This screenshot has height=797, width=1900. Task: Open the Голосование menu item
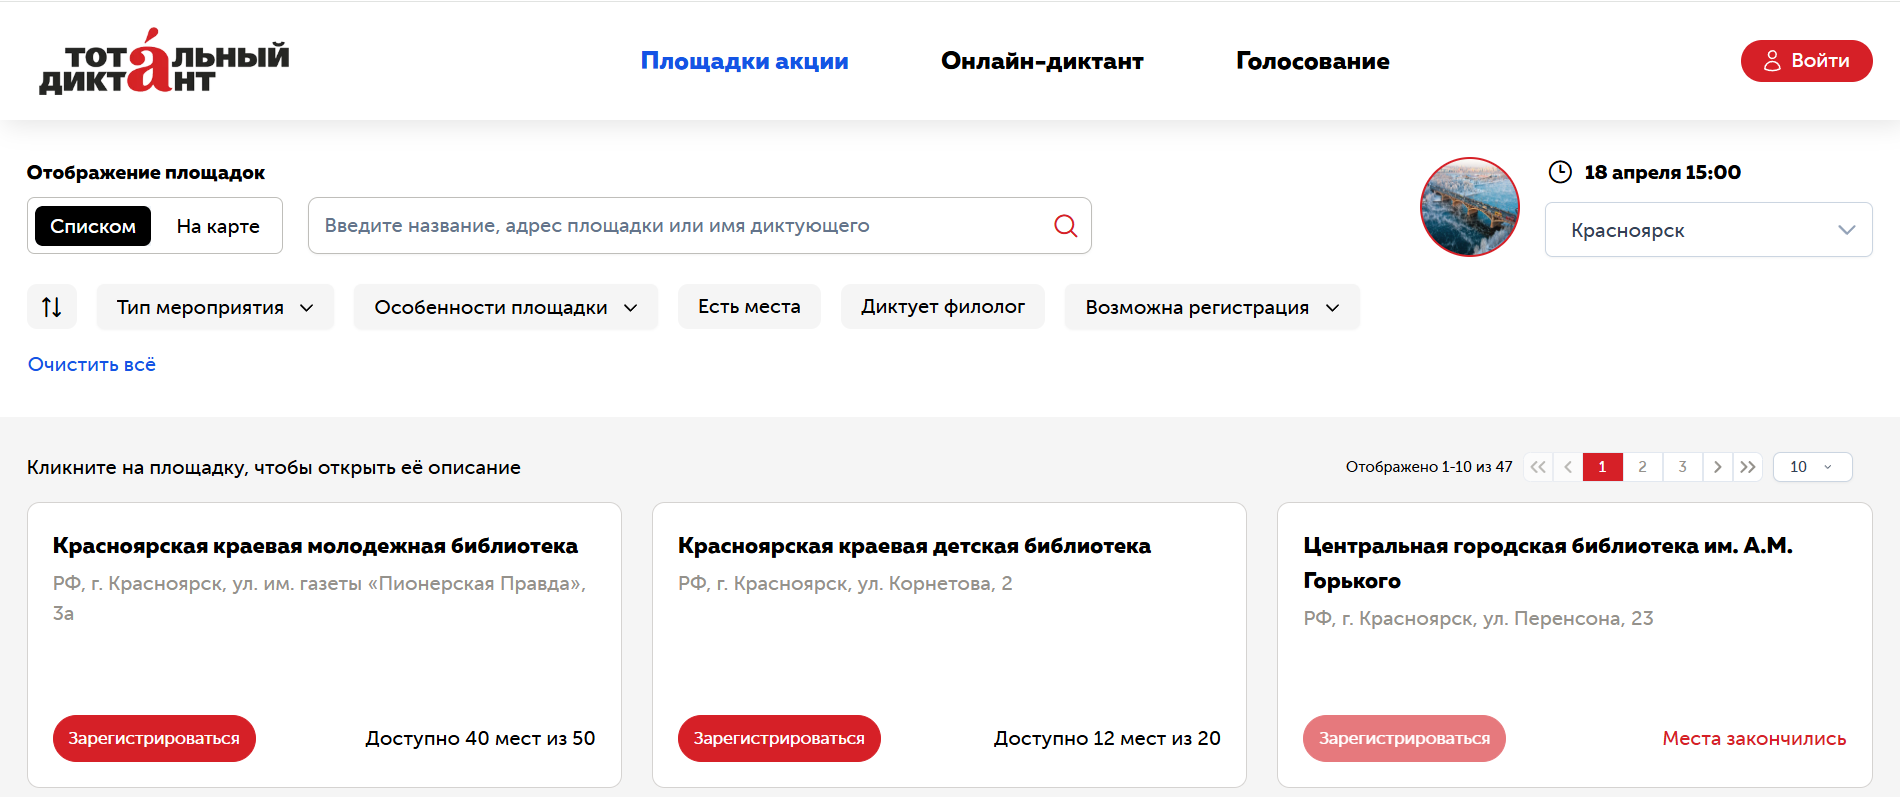pos(1312,61)
